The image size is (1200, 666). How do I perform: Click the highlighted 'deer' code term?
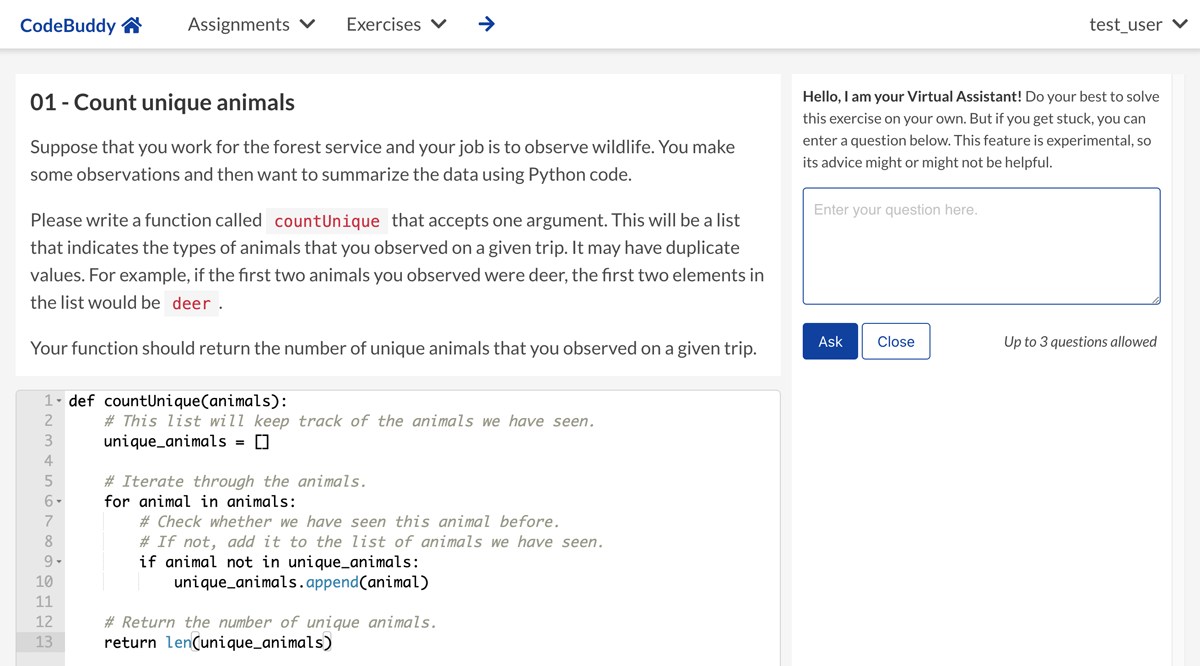tap(191, 303)
